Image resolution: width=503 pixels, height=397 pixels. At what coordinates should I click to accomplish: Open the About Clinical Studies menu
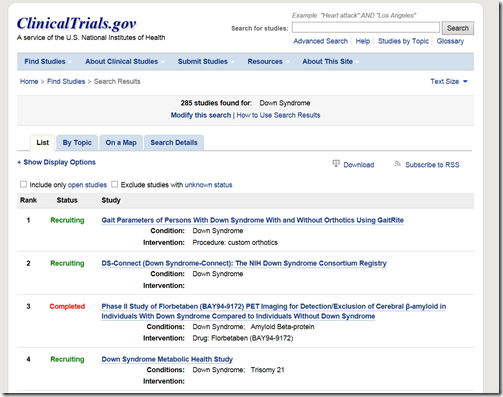124,62
